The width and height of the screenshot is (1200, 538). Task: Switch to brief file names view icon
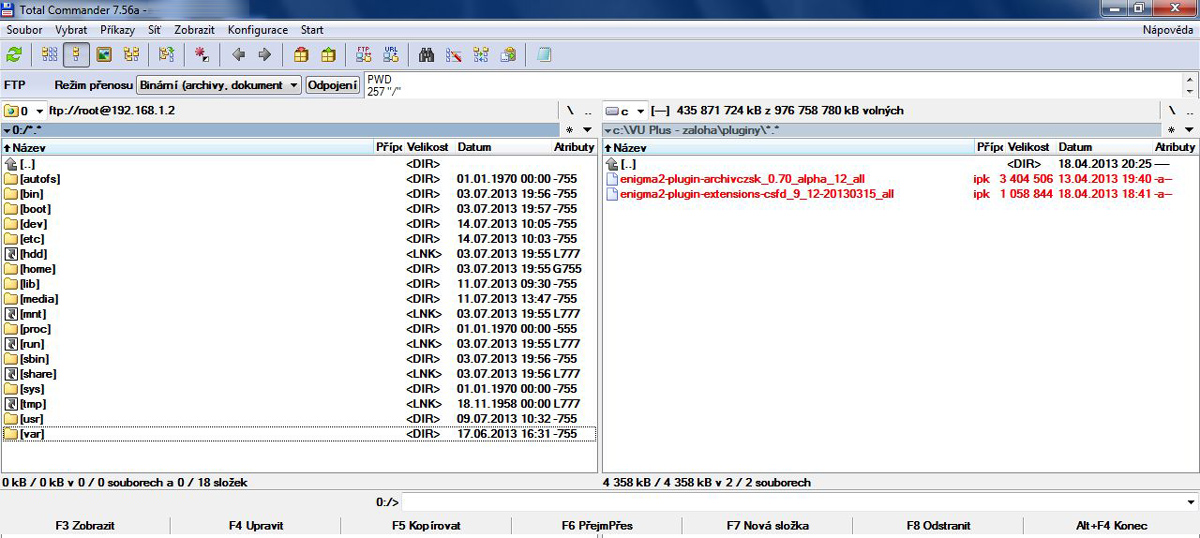[x=49, y=55]
